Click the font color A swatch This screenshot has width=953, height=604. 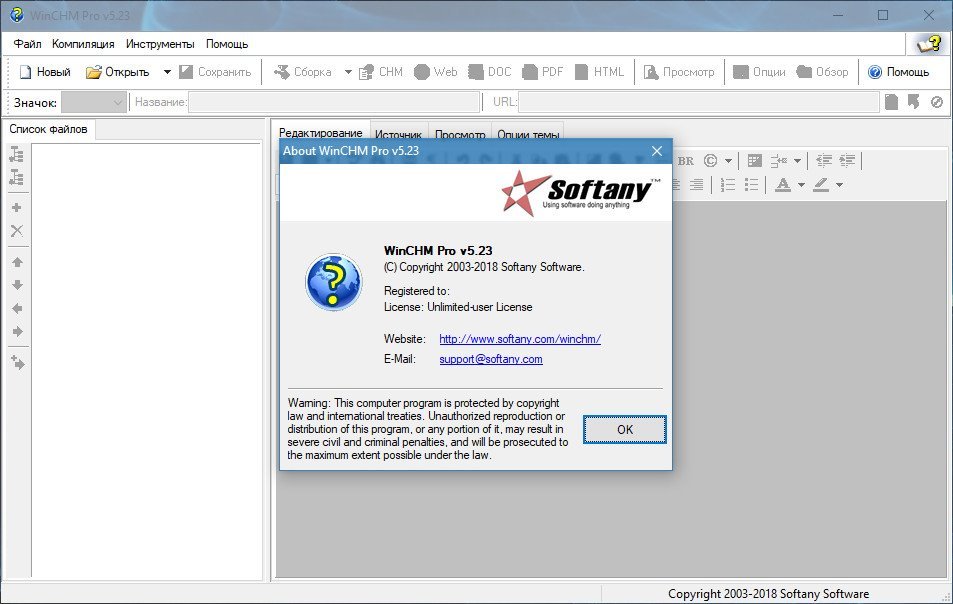pos(783,185)
